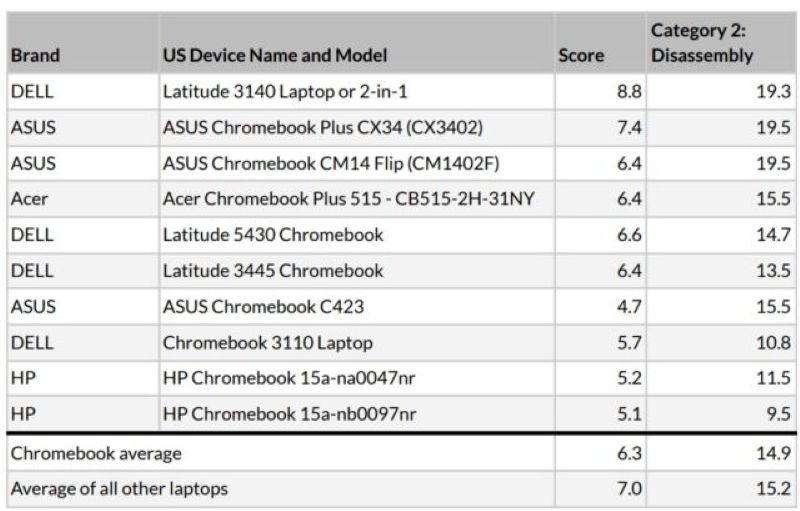Select the Acer brand cell
The height and width of the screenshot is (511, 800).
pos(29,199)
